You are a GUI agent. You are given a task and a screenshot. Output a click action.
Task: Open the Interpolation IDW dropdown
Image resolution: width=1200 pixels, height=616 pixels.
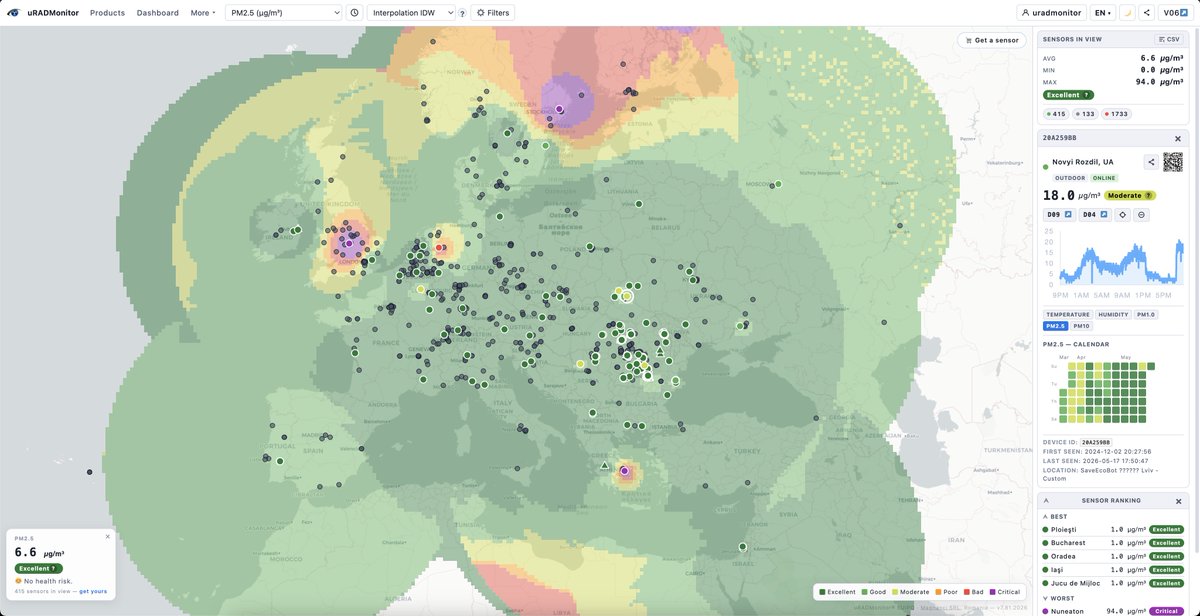point(410,13)
